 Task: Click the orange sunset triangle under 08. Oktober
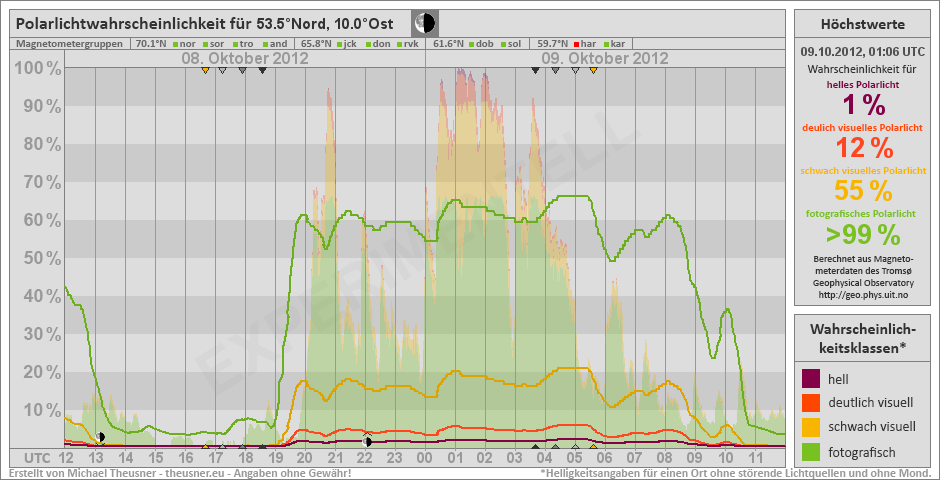205,70
